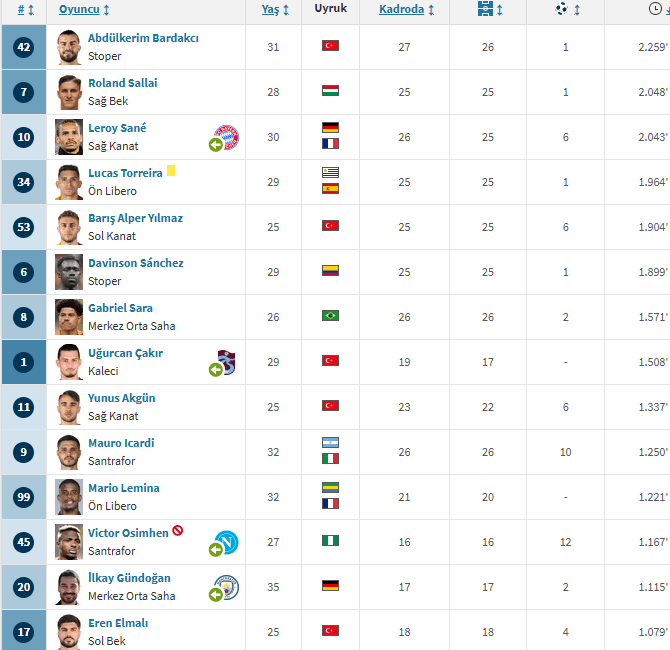This screenshot has width=670, height=650.
Task: Click the clock minutes-played column icon
Action: pyautogui.click(x=654, y=9)
